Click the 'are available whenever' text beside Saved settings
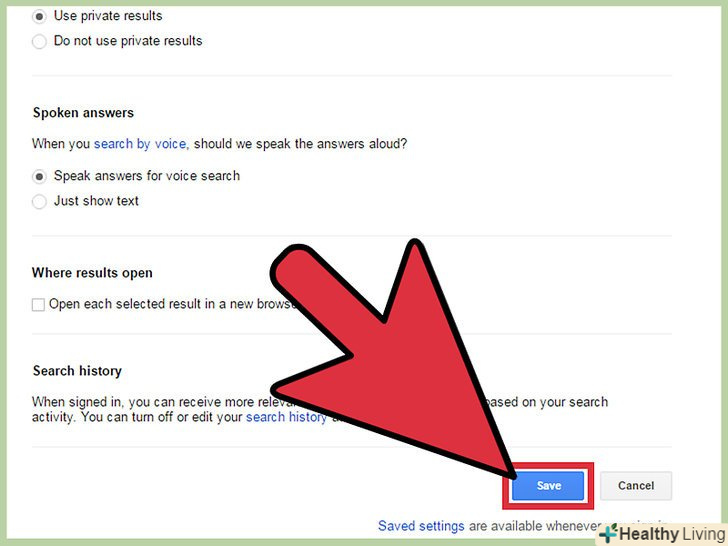The image size is (728, 546). click(x=535, y=526)
